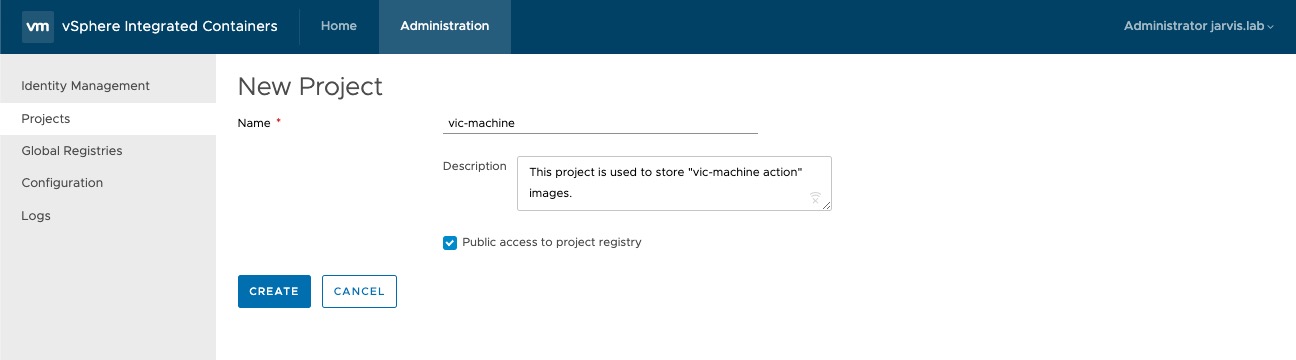This screenshot has height=360, width=1296.
Task: Click the VMware vm logo icon
Action: 38,26
